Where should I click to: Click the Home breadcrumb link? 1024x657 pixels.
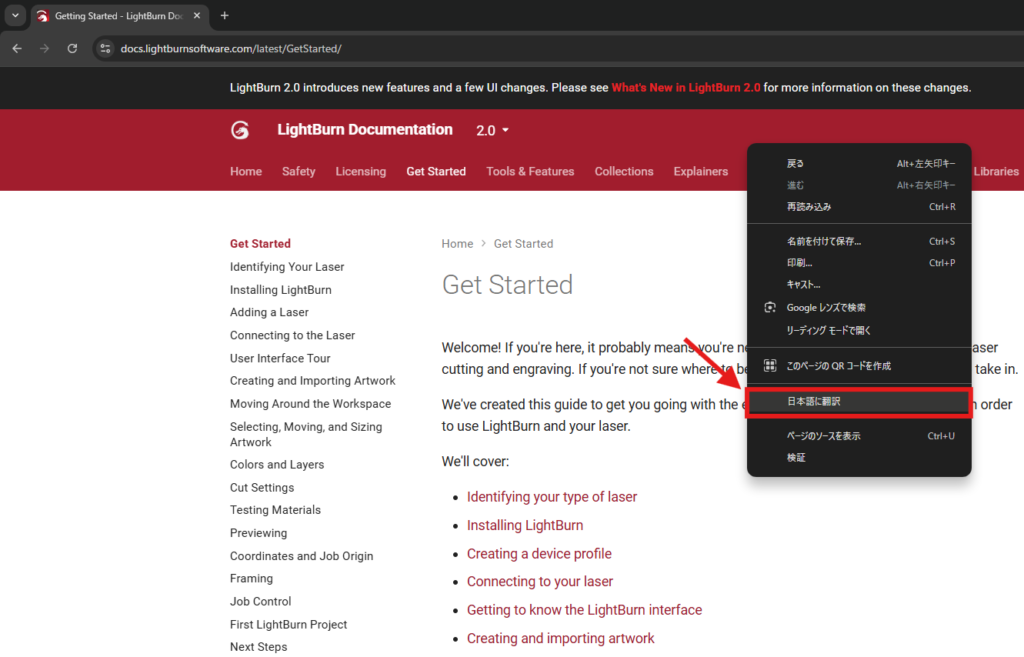tap(457, 244)
